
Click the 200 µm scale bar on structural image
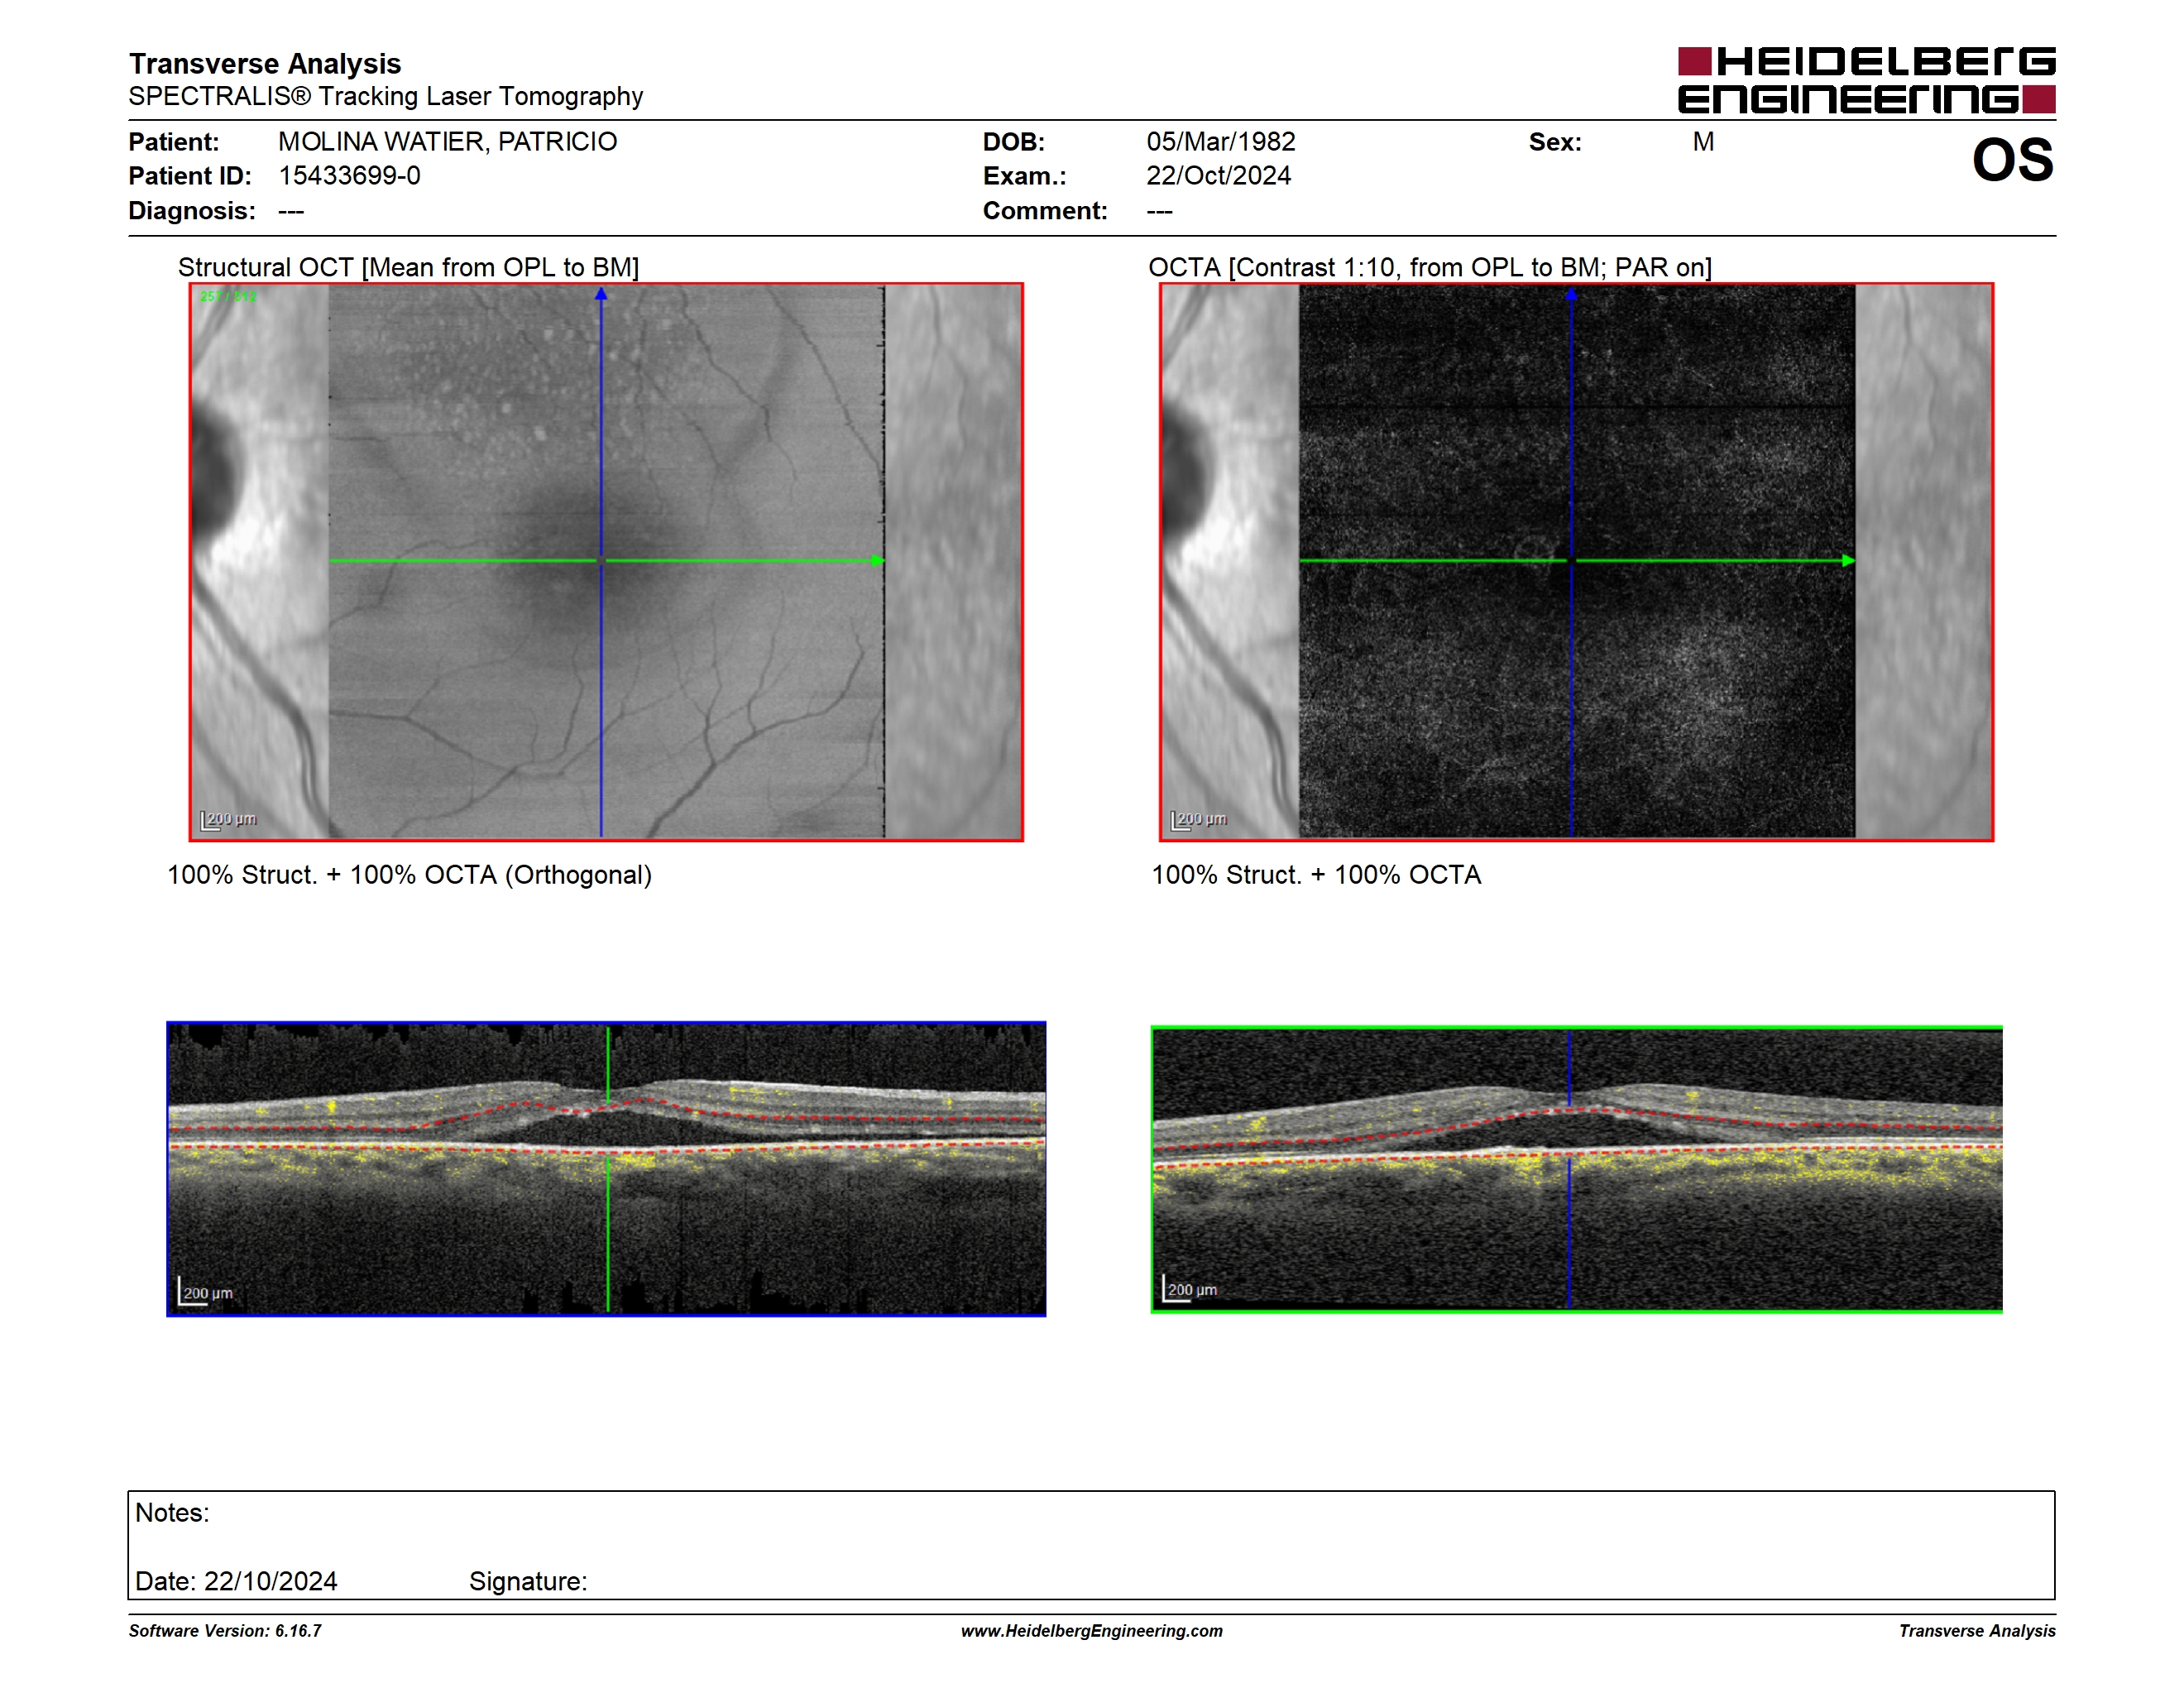229,820
